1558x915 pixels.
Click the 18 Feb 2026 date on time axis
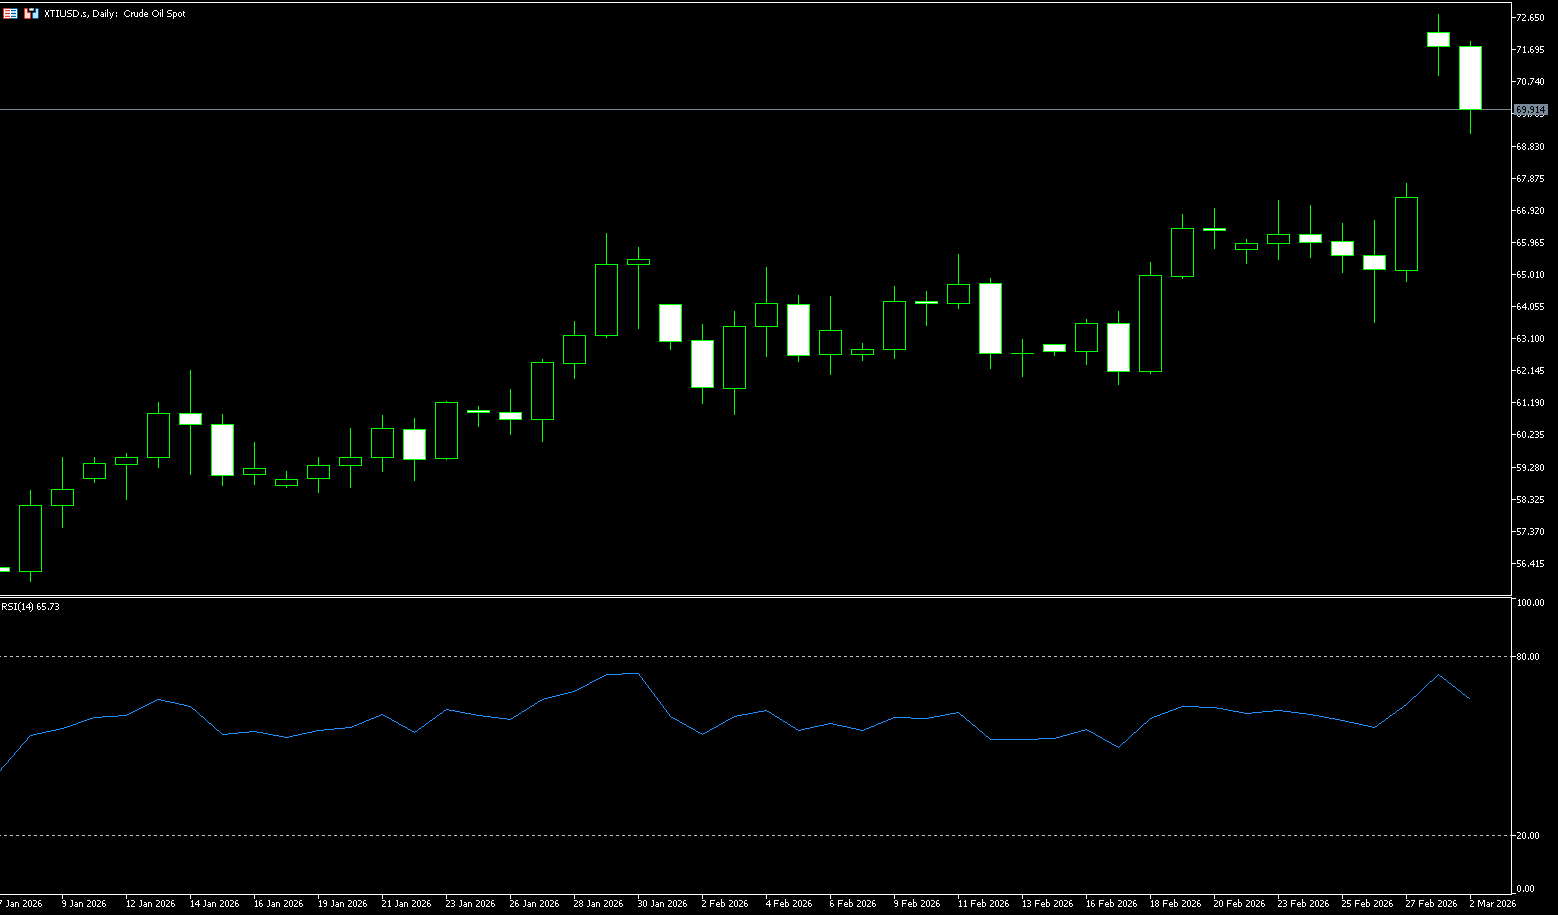pyautogui.click(x=1175, y=904)
